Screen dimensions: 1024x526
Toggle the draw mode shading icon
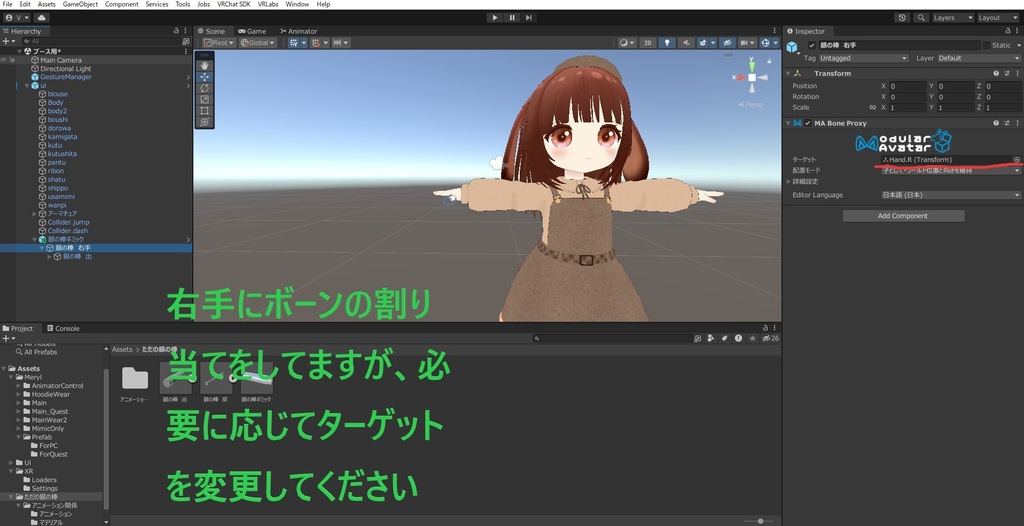(x=626, y=42)
